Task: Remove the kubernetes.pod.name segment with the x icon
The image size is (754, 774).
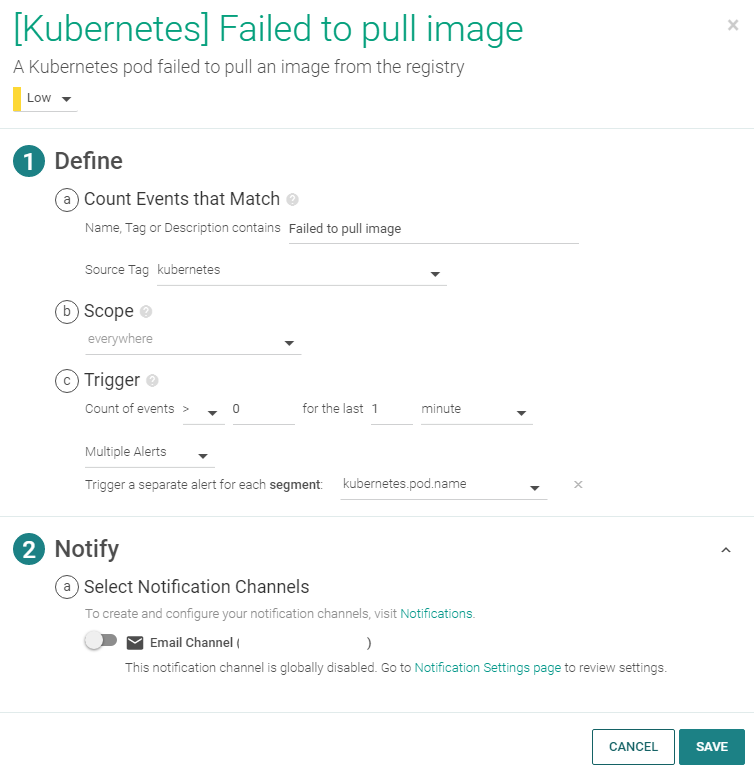Action: click(578, 485)
